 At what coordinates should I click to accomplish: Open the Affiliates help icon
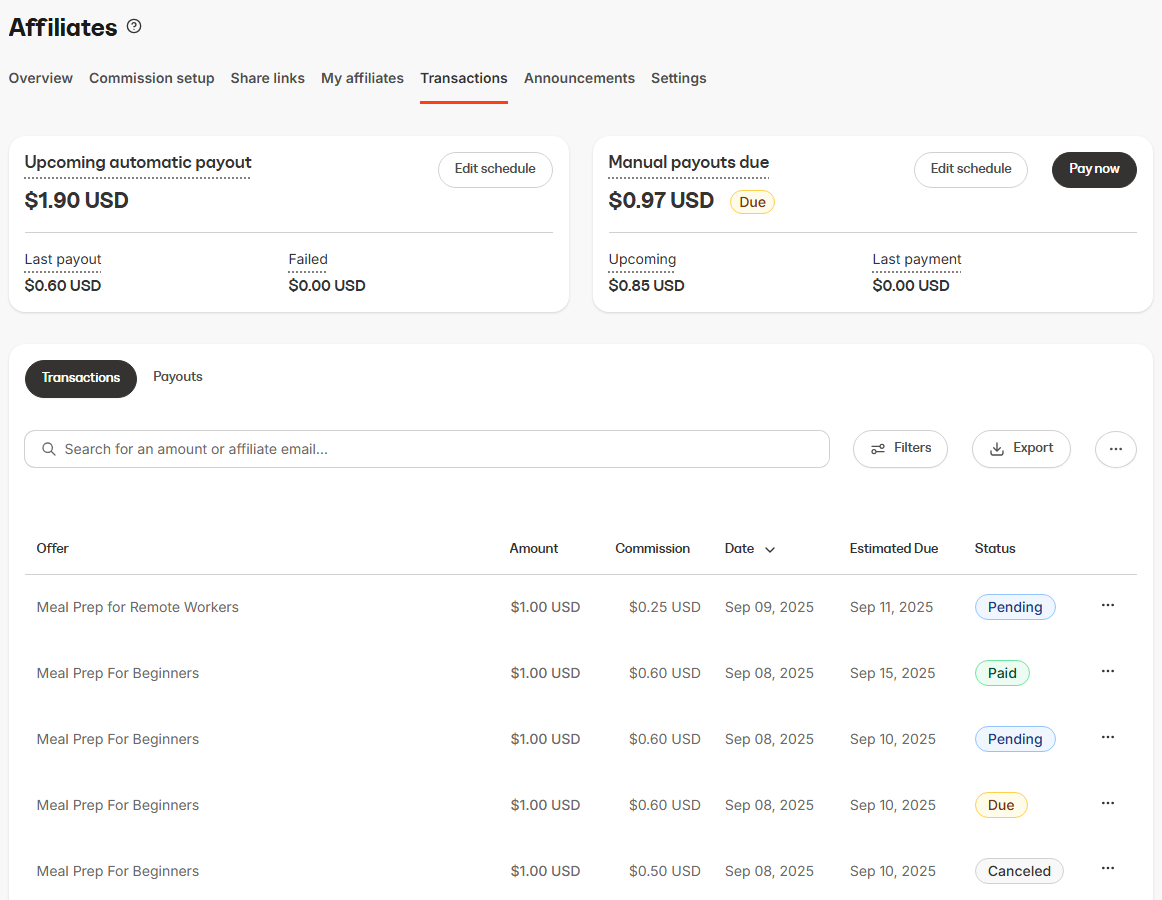coord(134,26)
